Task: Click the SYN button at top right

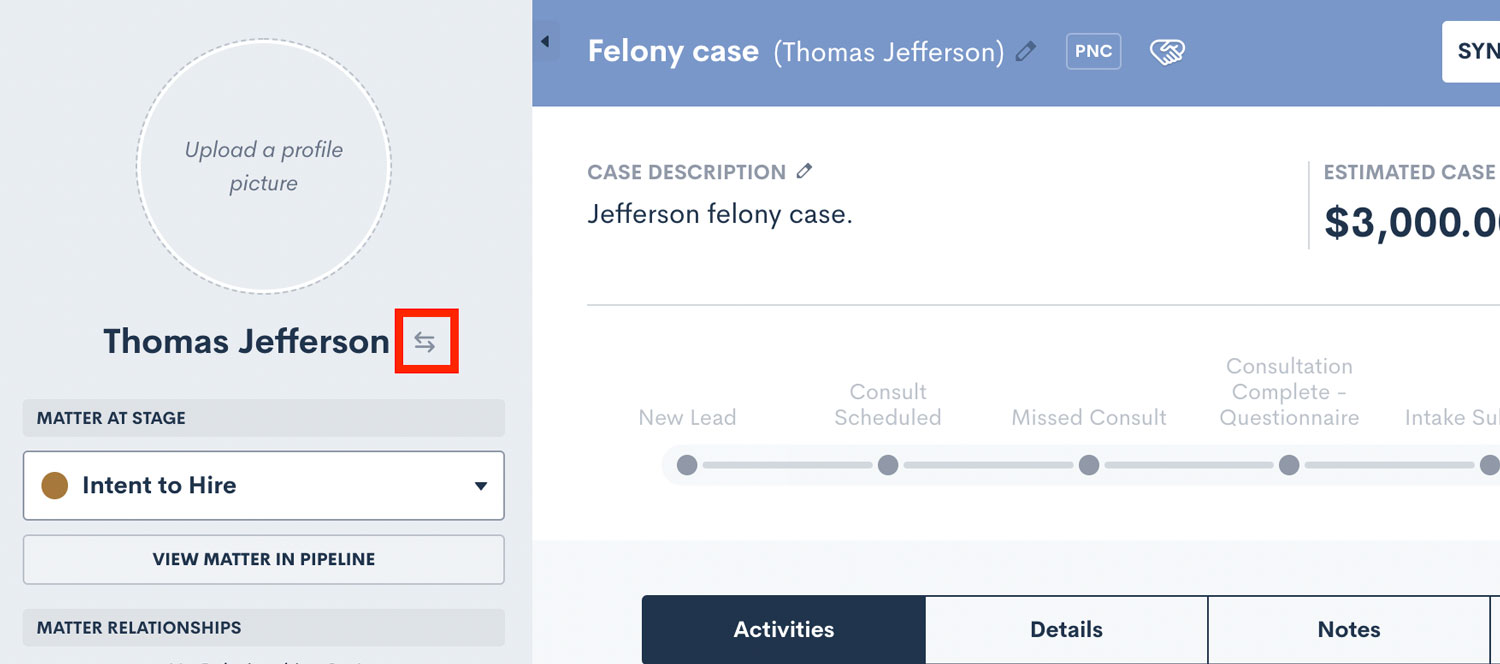Action: (1471, 52)
